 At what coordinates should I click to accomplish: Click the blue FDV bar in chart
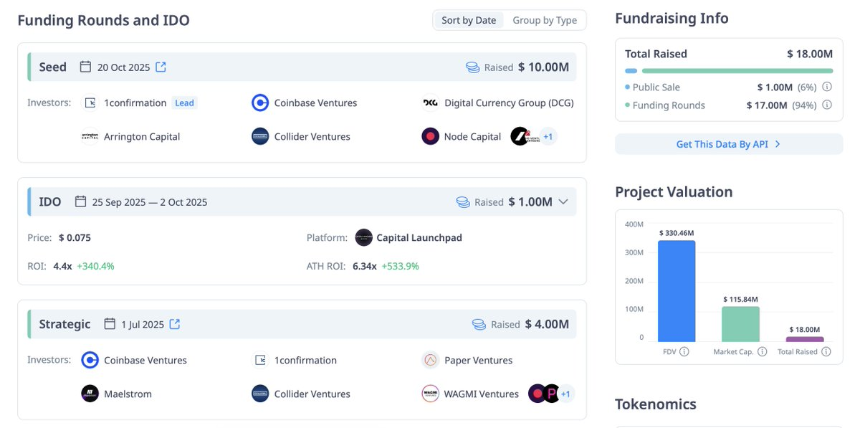coord(676,291)
